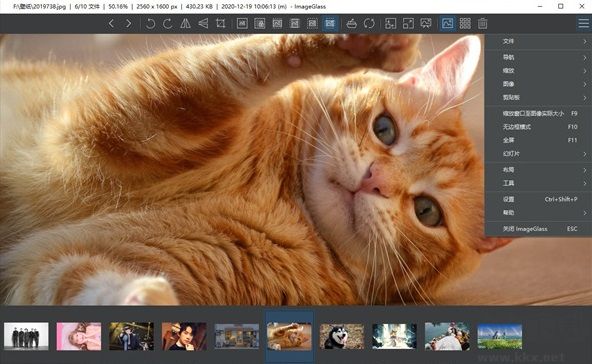Open the third thumbnail with dark yellow scene
The image size is (592, 364).
(x=131, y=336)
